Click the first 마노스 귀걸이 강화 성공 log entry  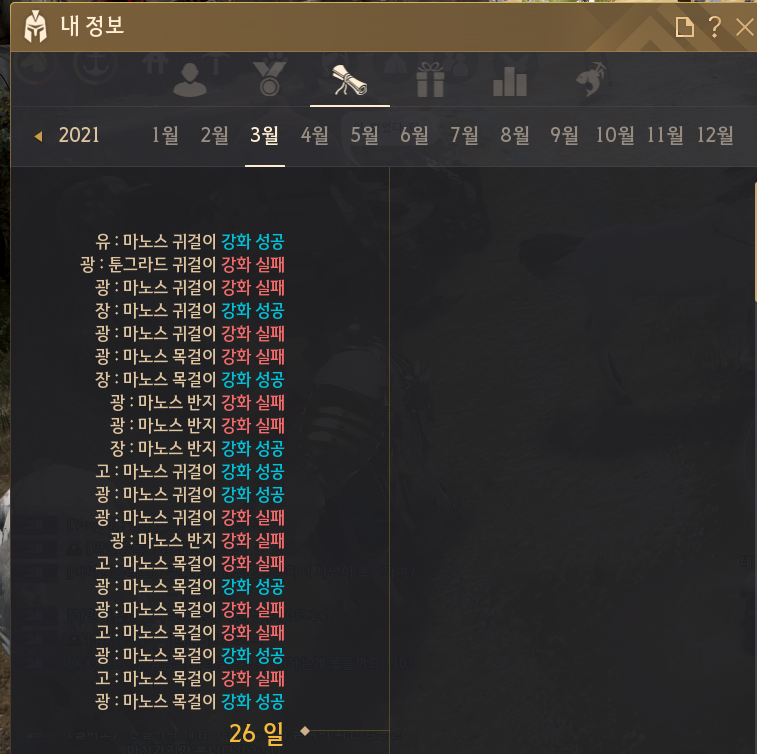click(x=189, y=241)
